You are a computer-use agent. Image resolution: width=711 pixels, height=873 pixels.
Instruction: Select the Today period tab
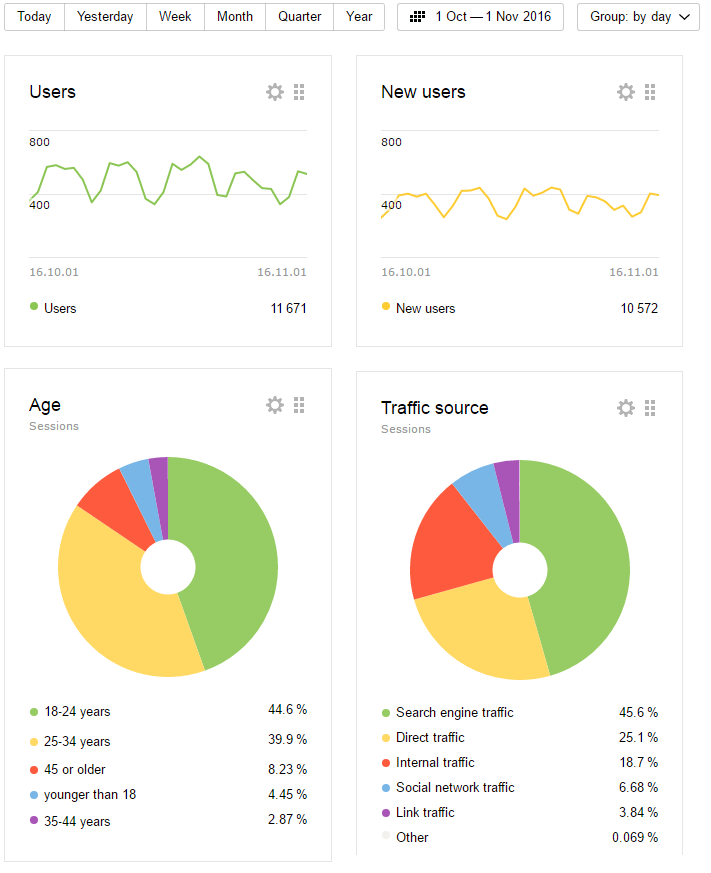[34, 17]
